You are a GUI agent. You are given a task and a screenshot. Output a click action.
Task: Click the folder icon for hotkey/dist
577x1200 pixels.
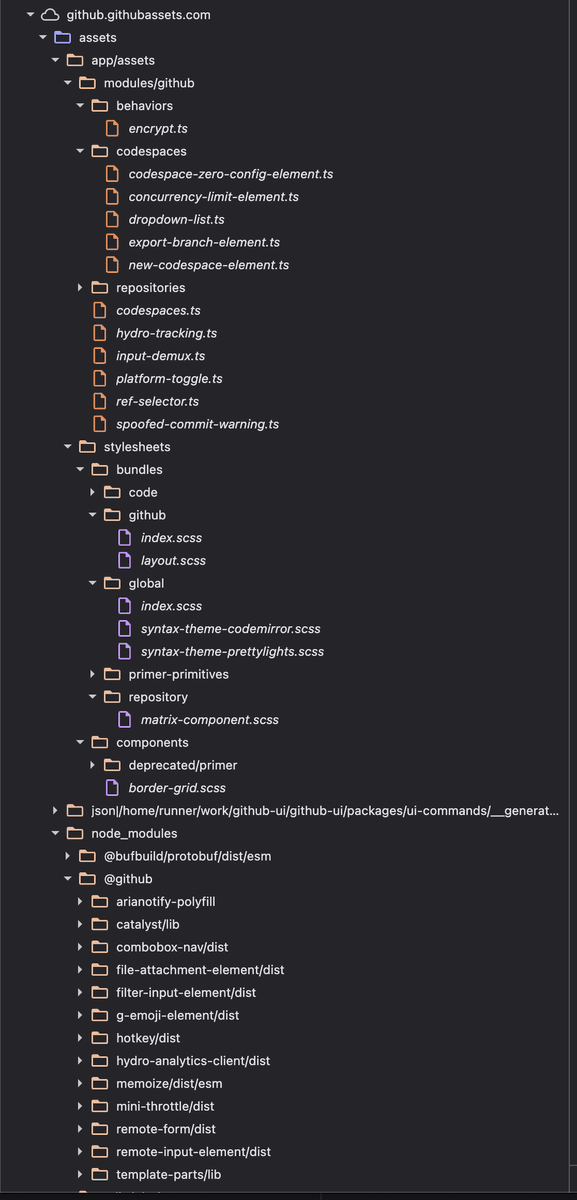coord(99,1038)
